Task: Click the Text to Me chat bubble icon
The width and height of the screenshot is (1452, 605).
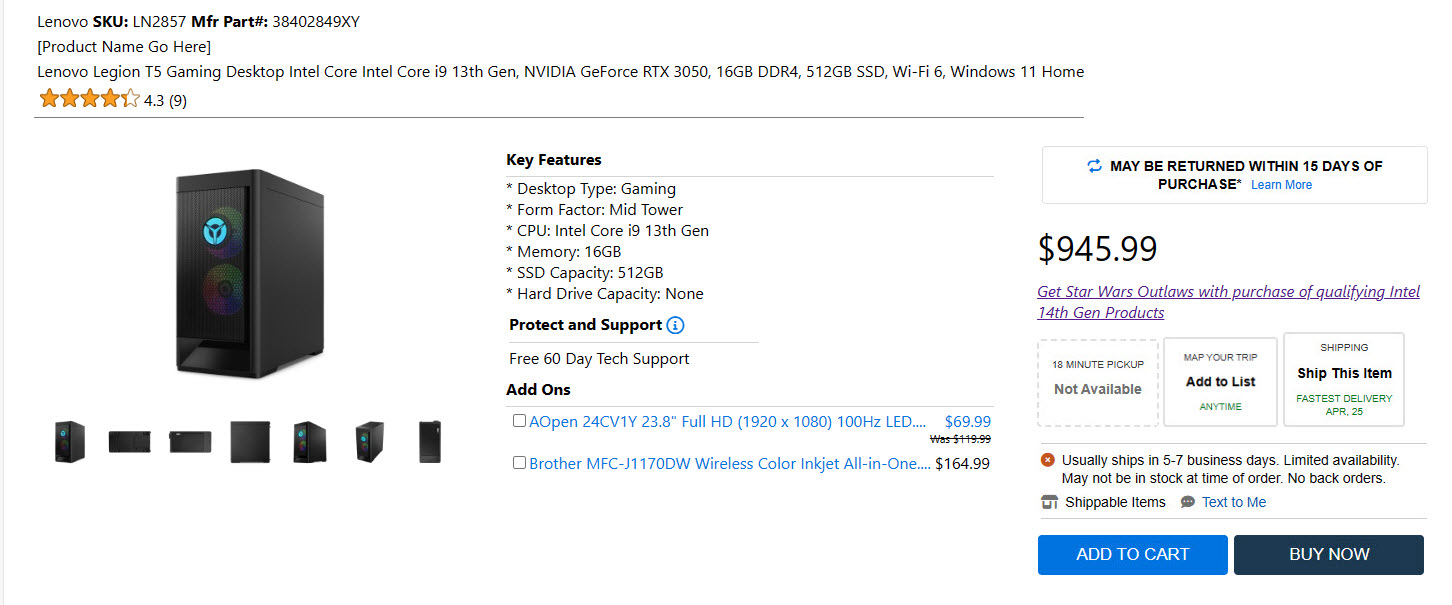Action: click(1187, 502)
